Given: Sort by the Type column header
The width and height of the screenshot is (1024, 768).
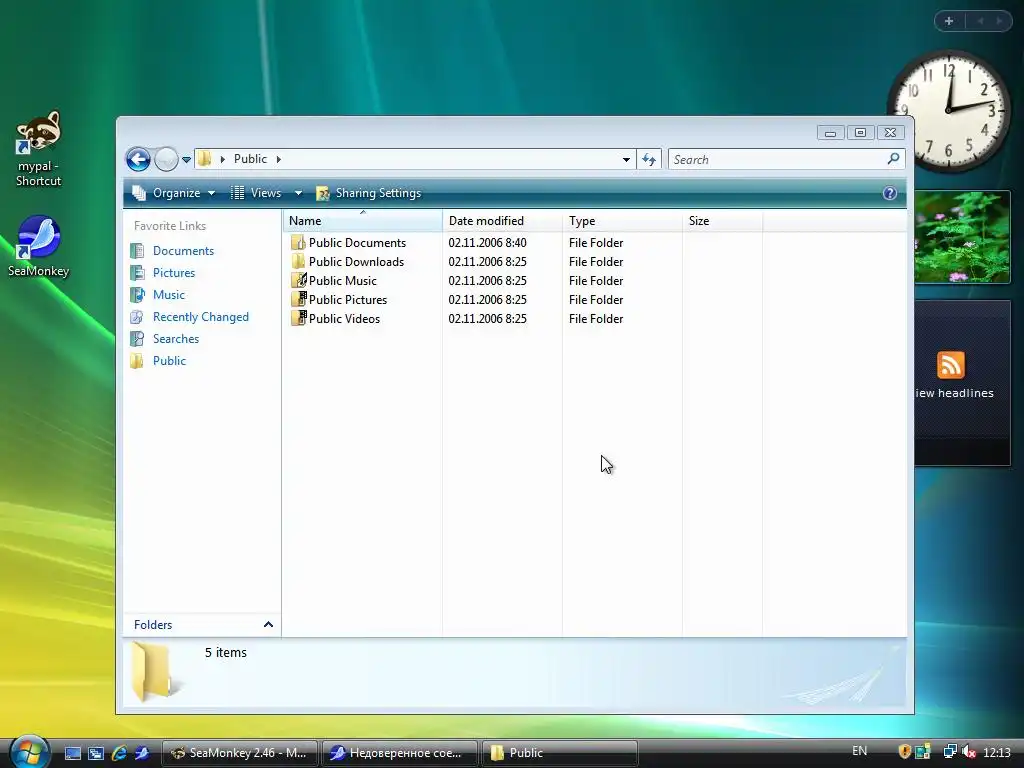Looking at the screenshot, I should [x=622, y=221].
